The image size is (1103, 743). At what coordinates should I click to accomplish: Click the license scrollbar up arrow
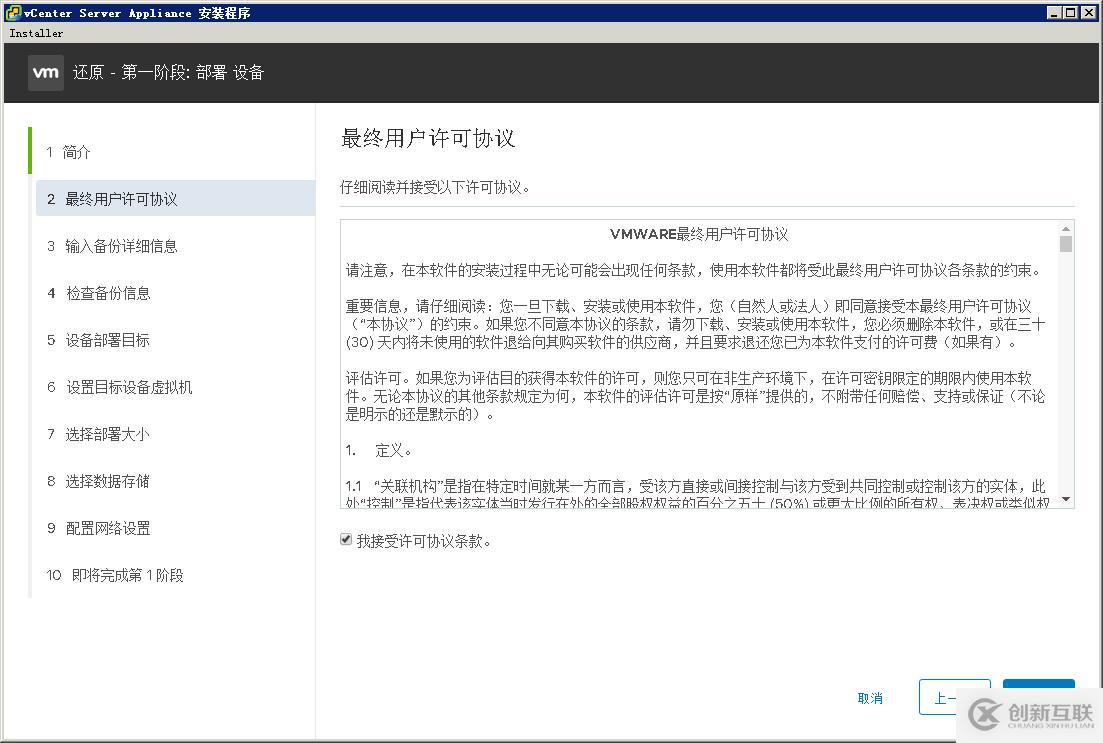[x=1066, y=228]
